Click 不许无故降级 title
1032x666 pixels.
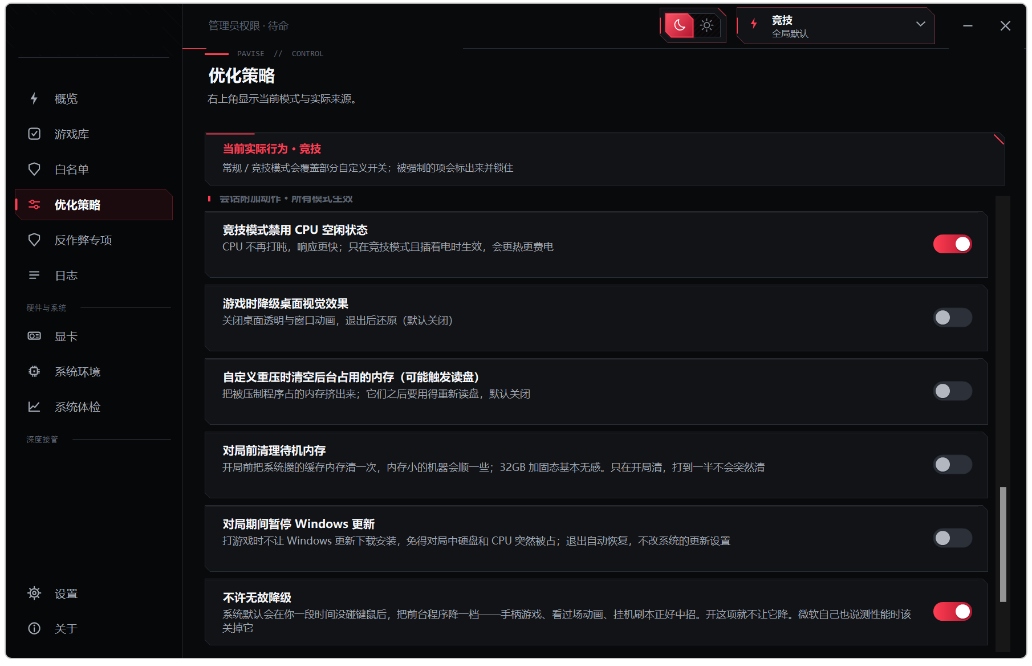(x=257, y=598)
